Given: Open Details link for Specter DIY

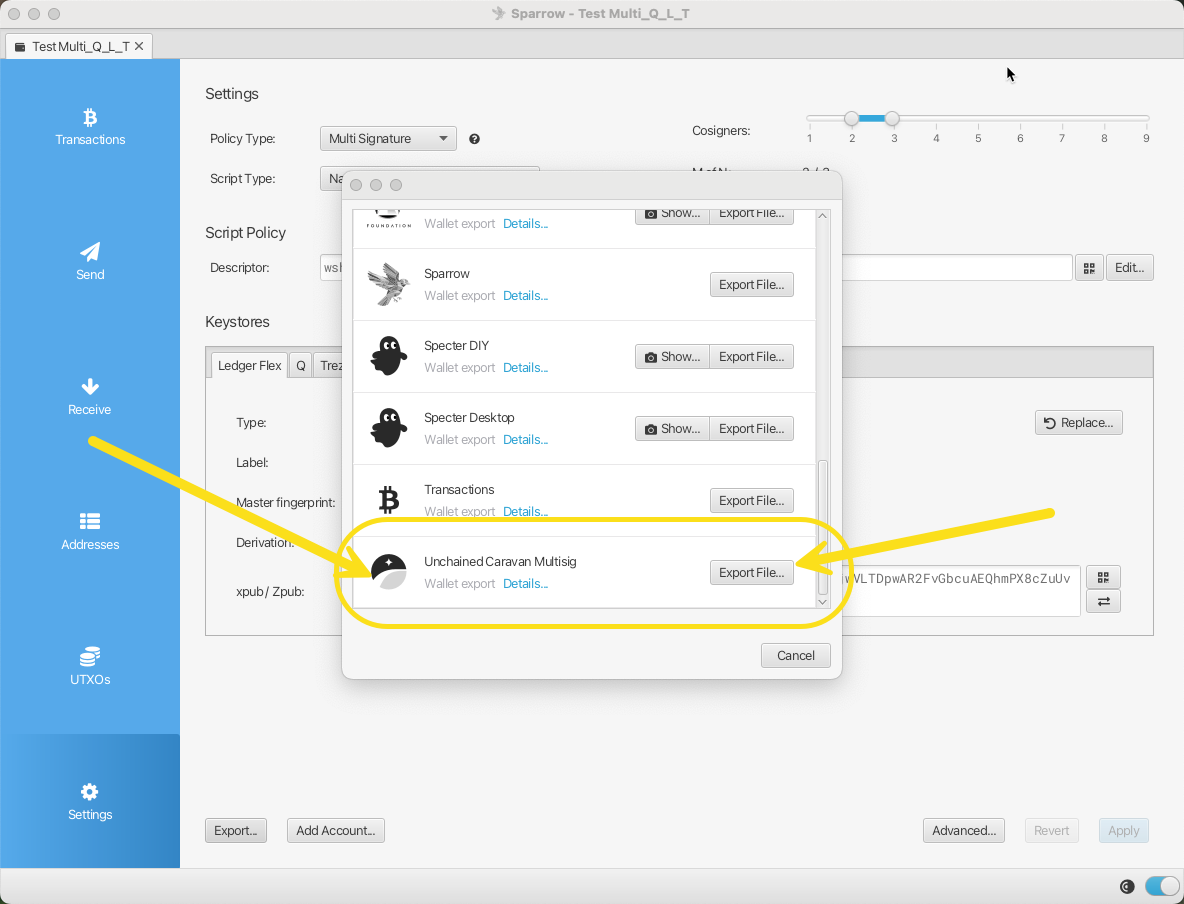Looking at the screenshot, I should [525, 368].
